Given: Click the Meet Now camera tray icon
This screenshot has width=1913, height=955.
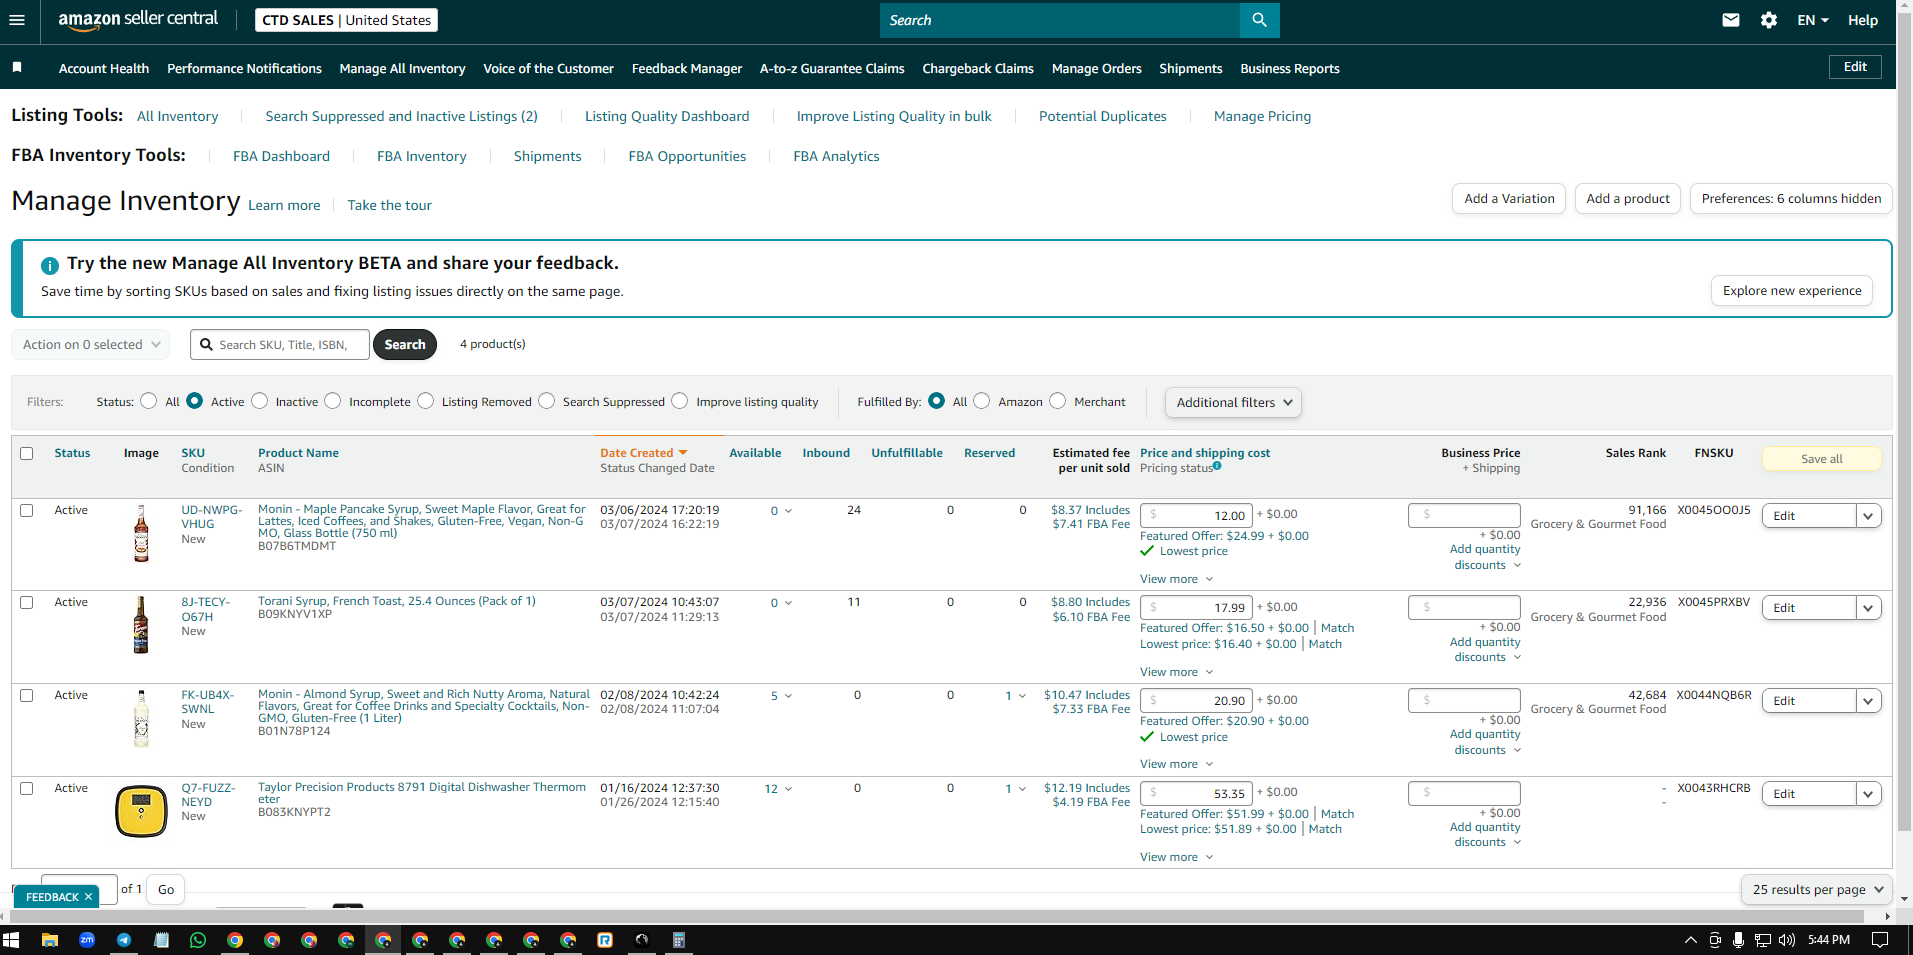Looking at the screenshot, I should pos(1715,940).
